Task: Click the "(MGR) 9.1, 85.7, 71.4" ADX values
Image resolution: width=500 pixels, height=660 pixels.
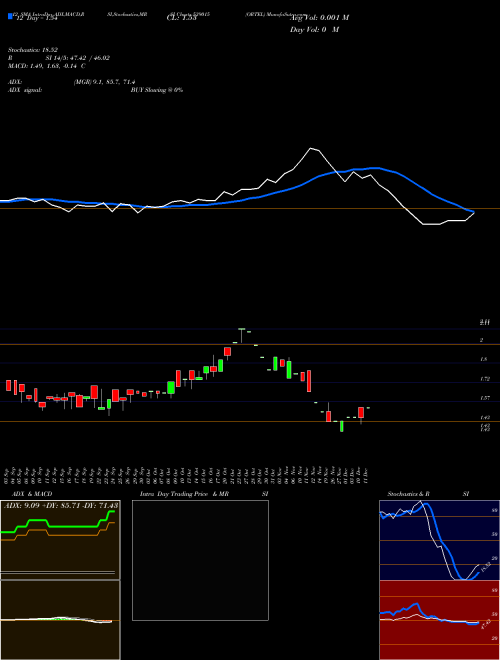Action: 104,82
